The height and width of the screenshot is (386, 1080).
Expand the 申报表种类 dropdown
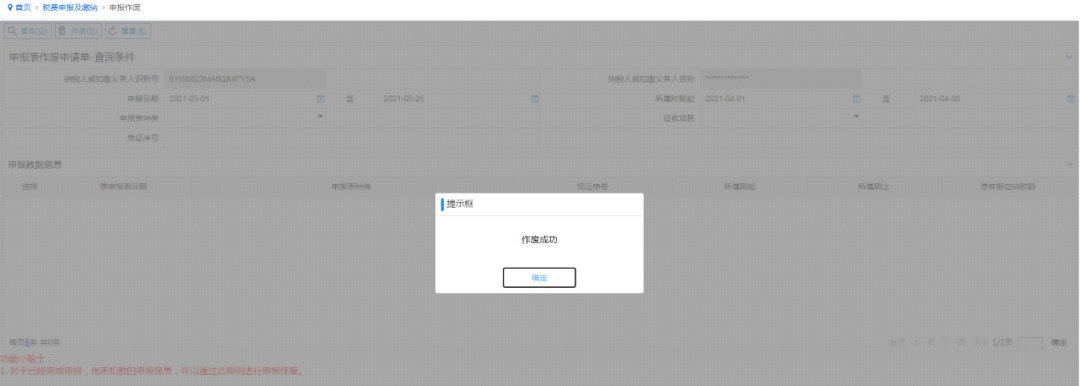click(320, 117)
